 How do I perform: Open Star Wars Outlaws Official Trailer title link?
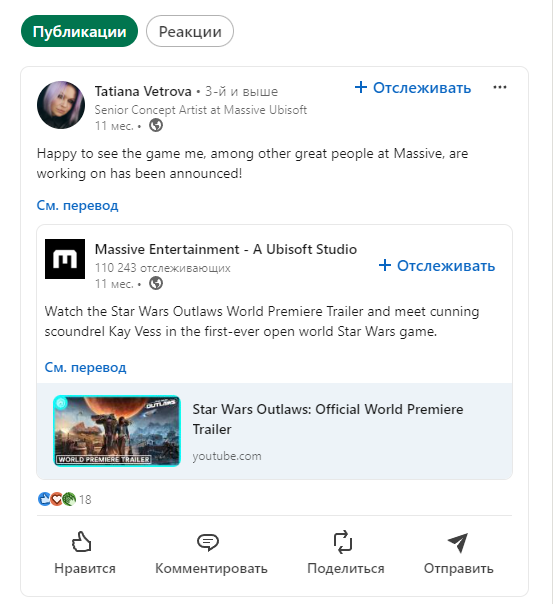pos(328,419)
